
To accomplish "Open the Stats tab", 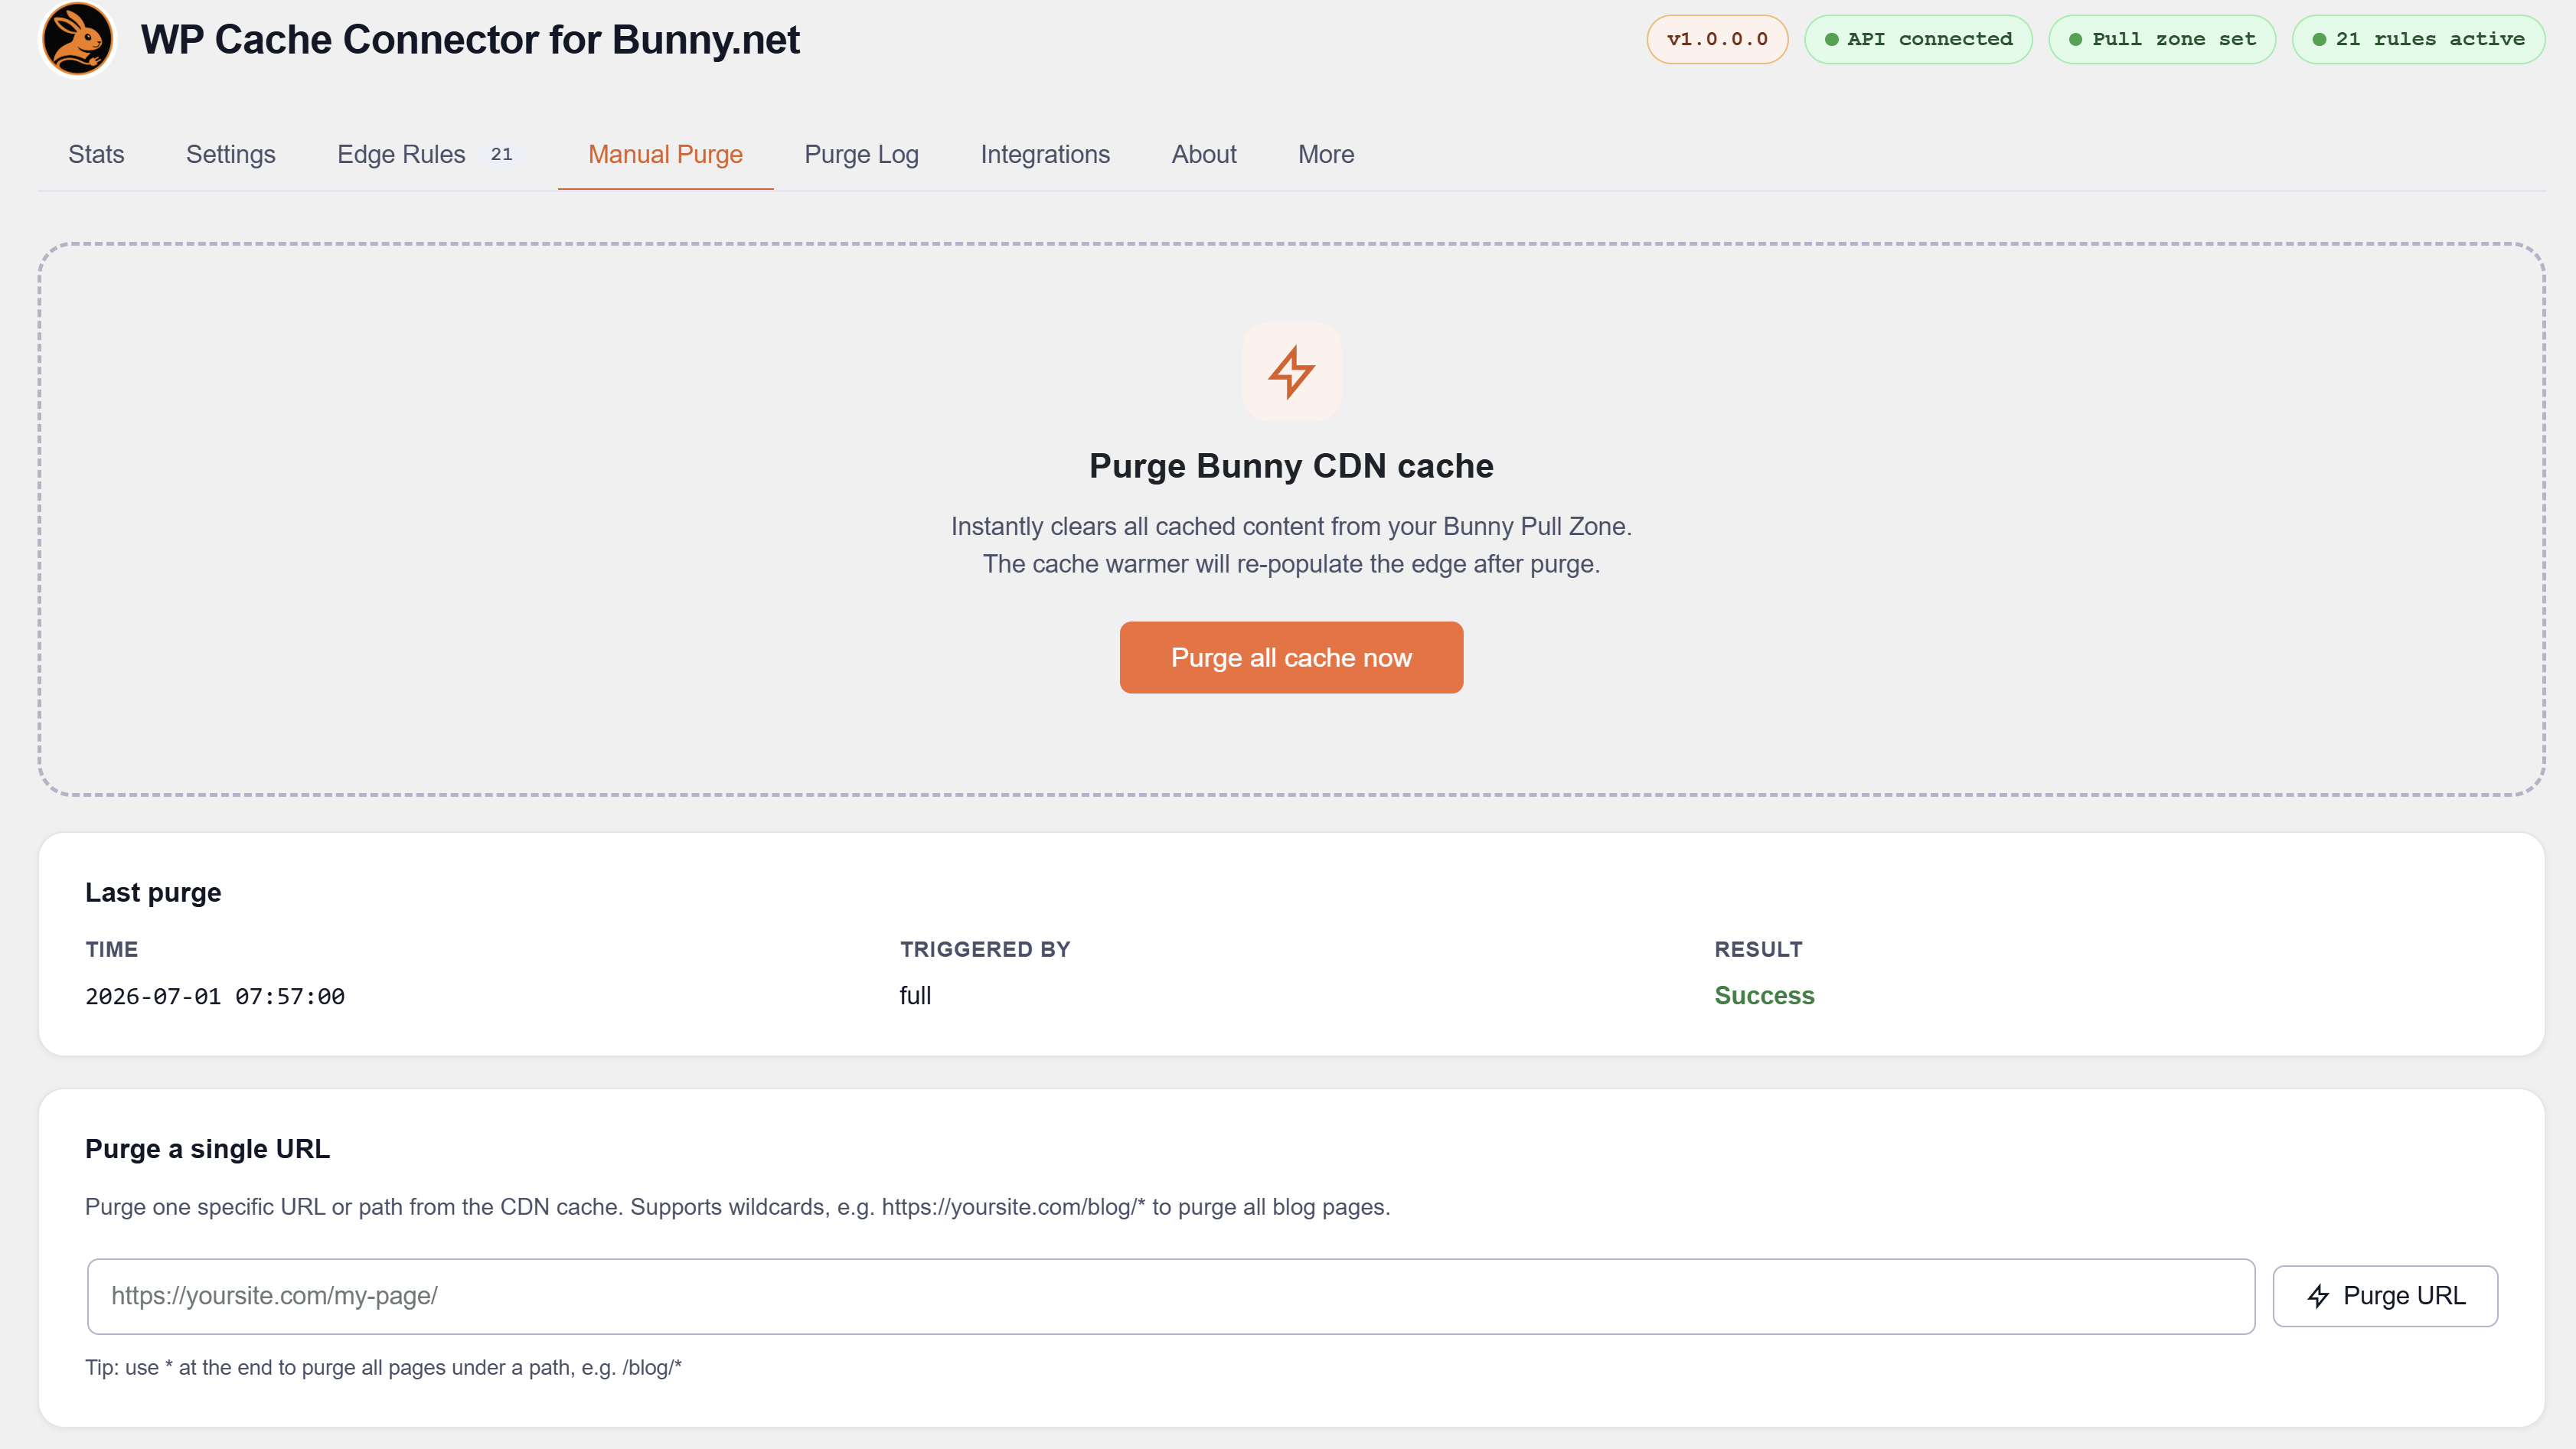I will 96,154.
